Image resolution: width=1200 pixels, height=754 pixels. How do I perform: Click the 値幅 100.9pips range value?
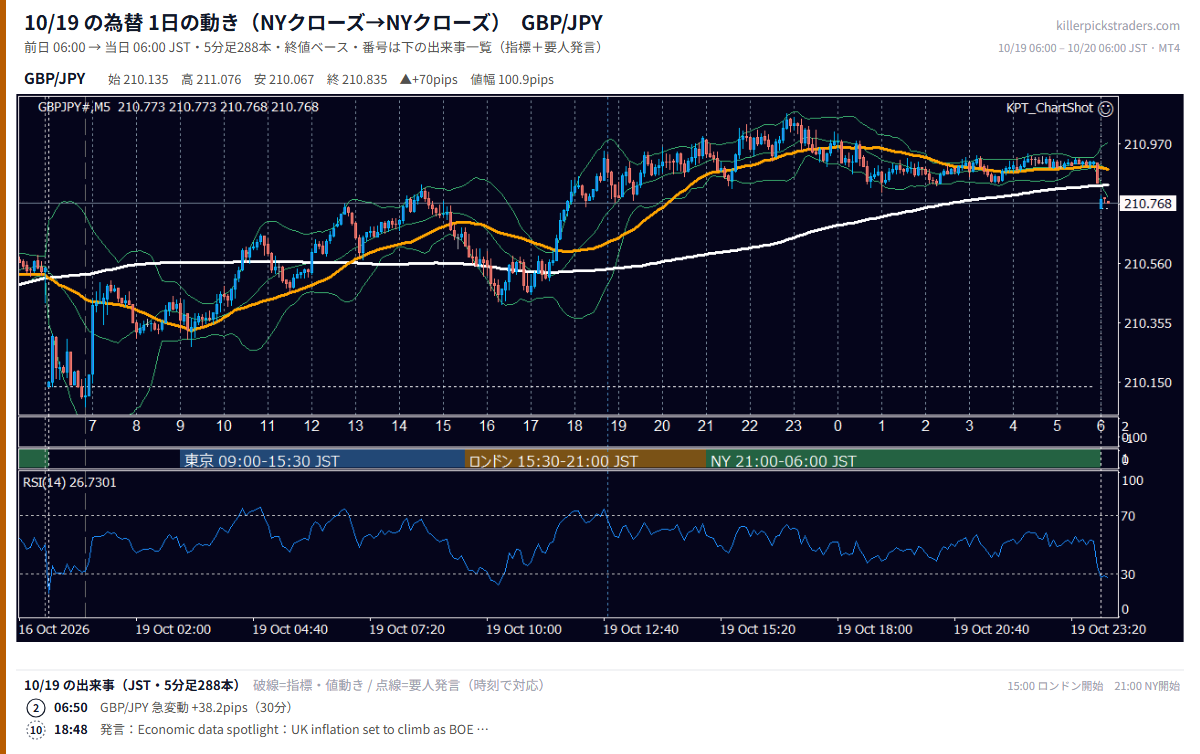coord(511,80)
